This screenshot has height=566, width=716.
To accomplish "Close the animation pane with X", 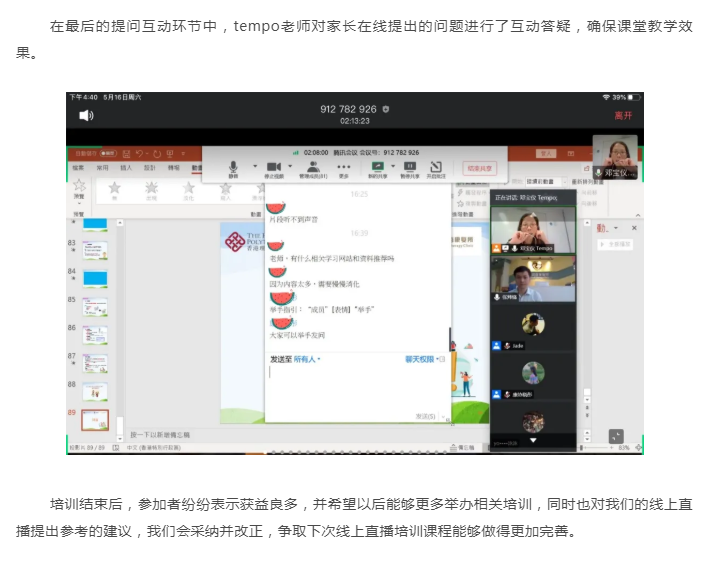I will click(633, 227).
